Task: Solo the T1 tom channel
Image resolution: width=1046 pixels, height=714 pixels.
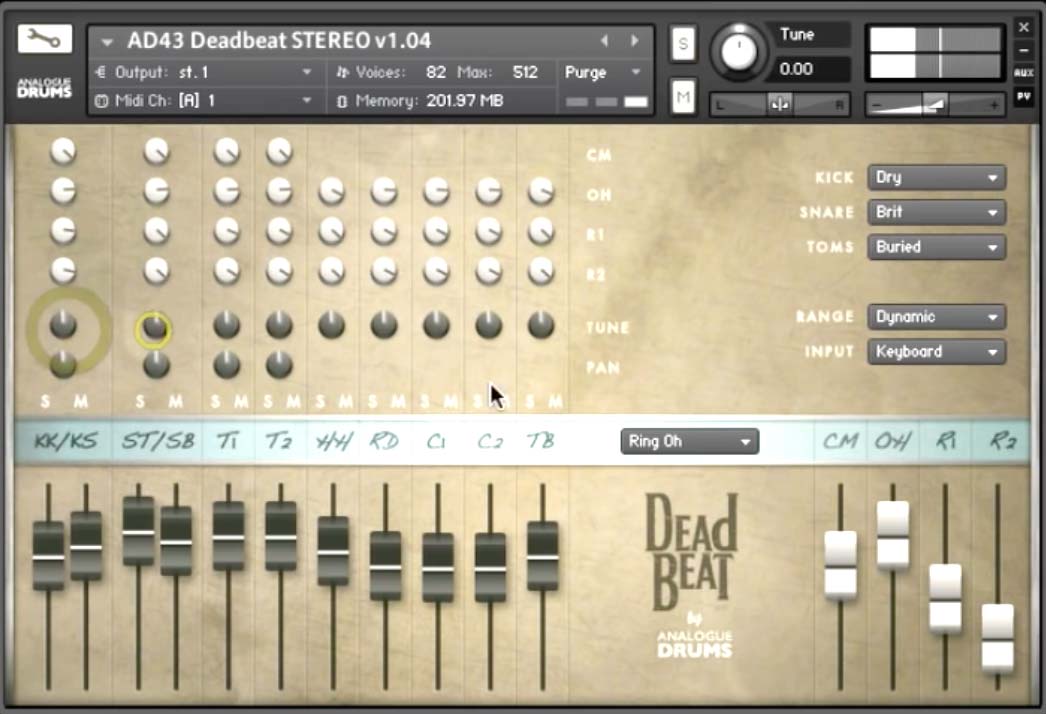Action: click(215, 401)
